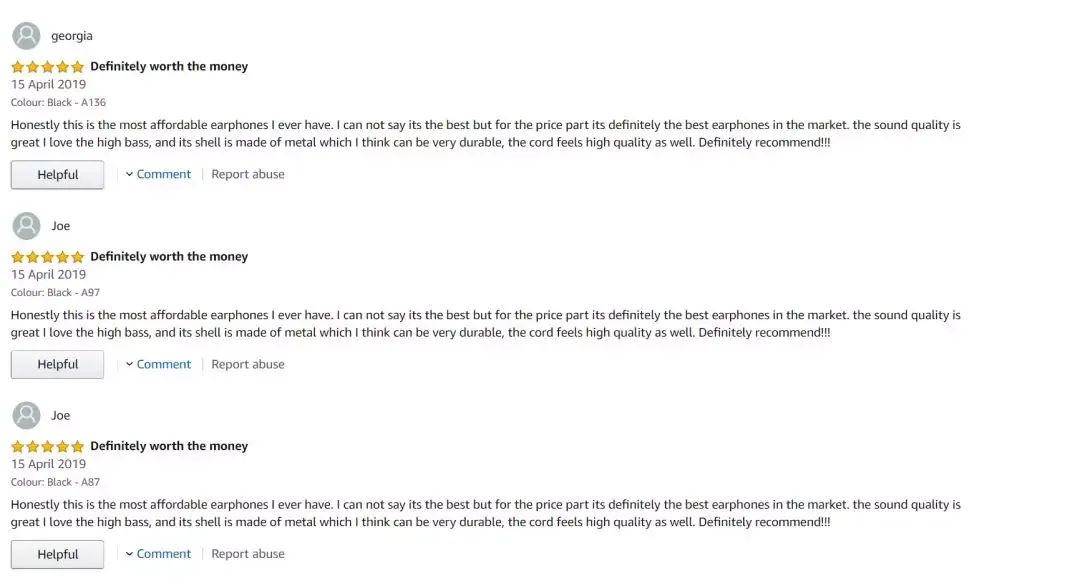Click star rating on Black - A87 review
This screenshot has height=586, width=1080.
coord(48,446)
